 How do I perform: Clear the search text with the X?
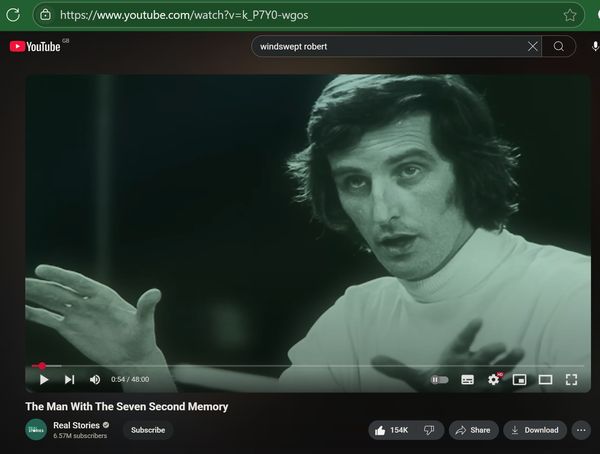coord(532,47)
